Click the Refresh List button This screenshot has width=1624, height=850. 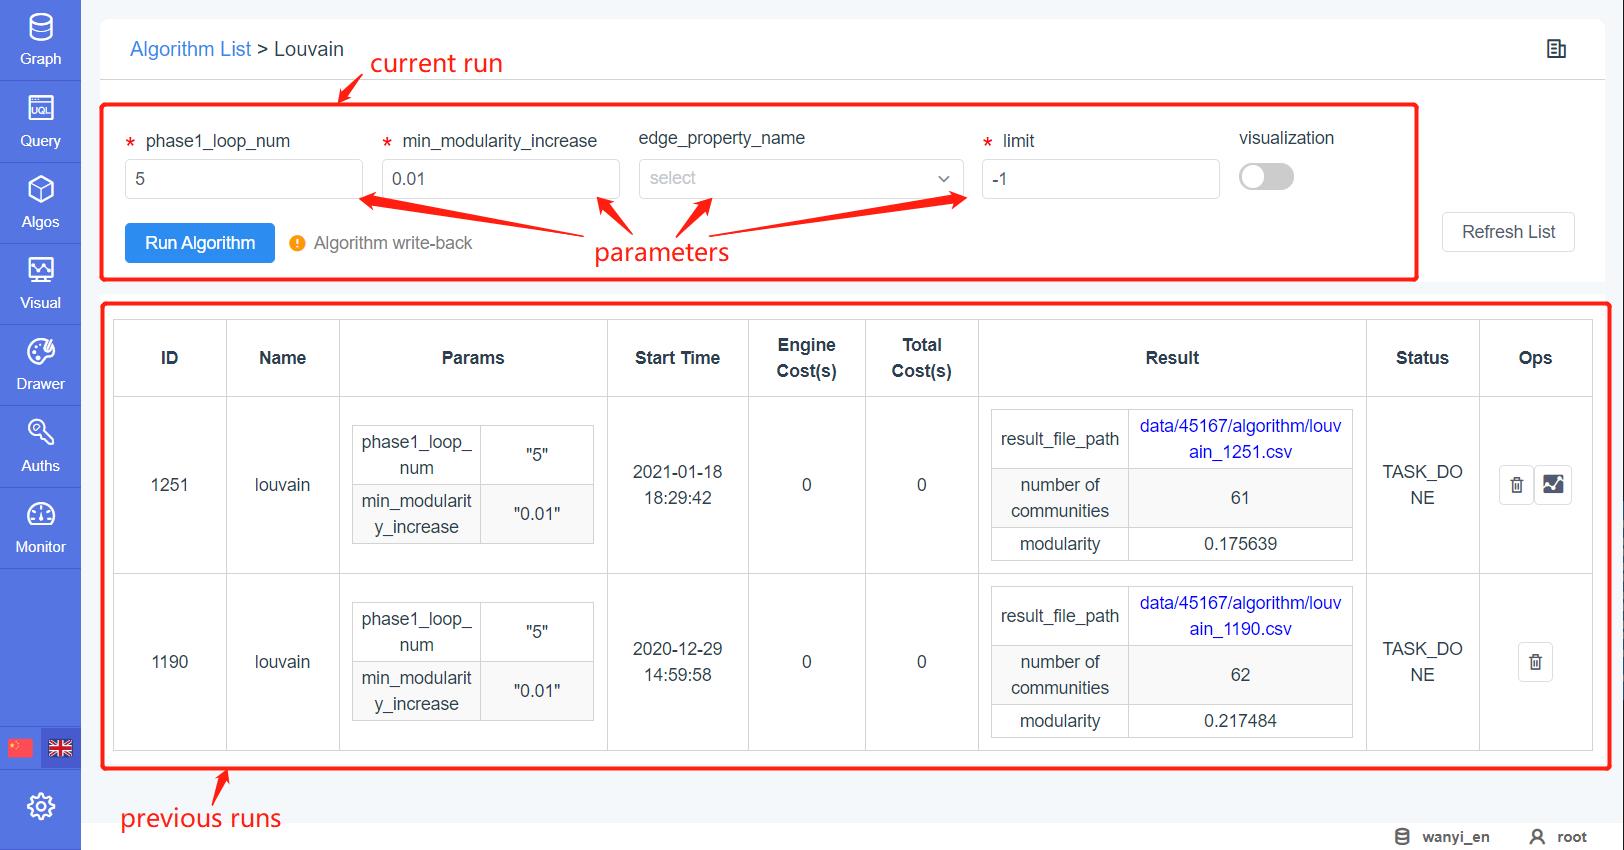pyautogui.click(x=1508, y=232)
